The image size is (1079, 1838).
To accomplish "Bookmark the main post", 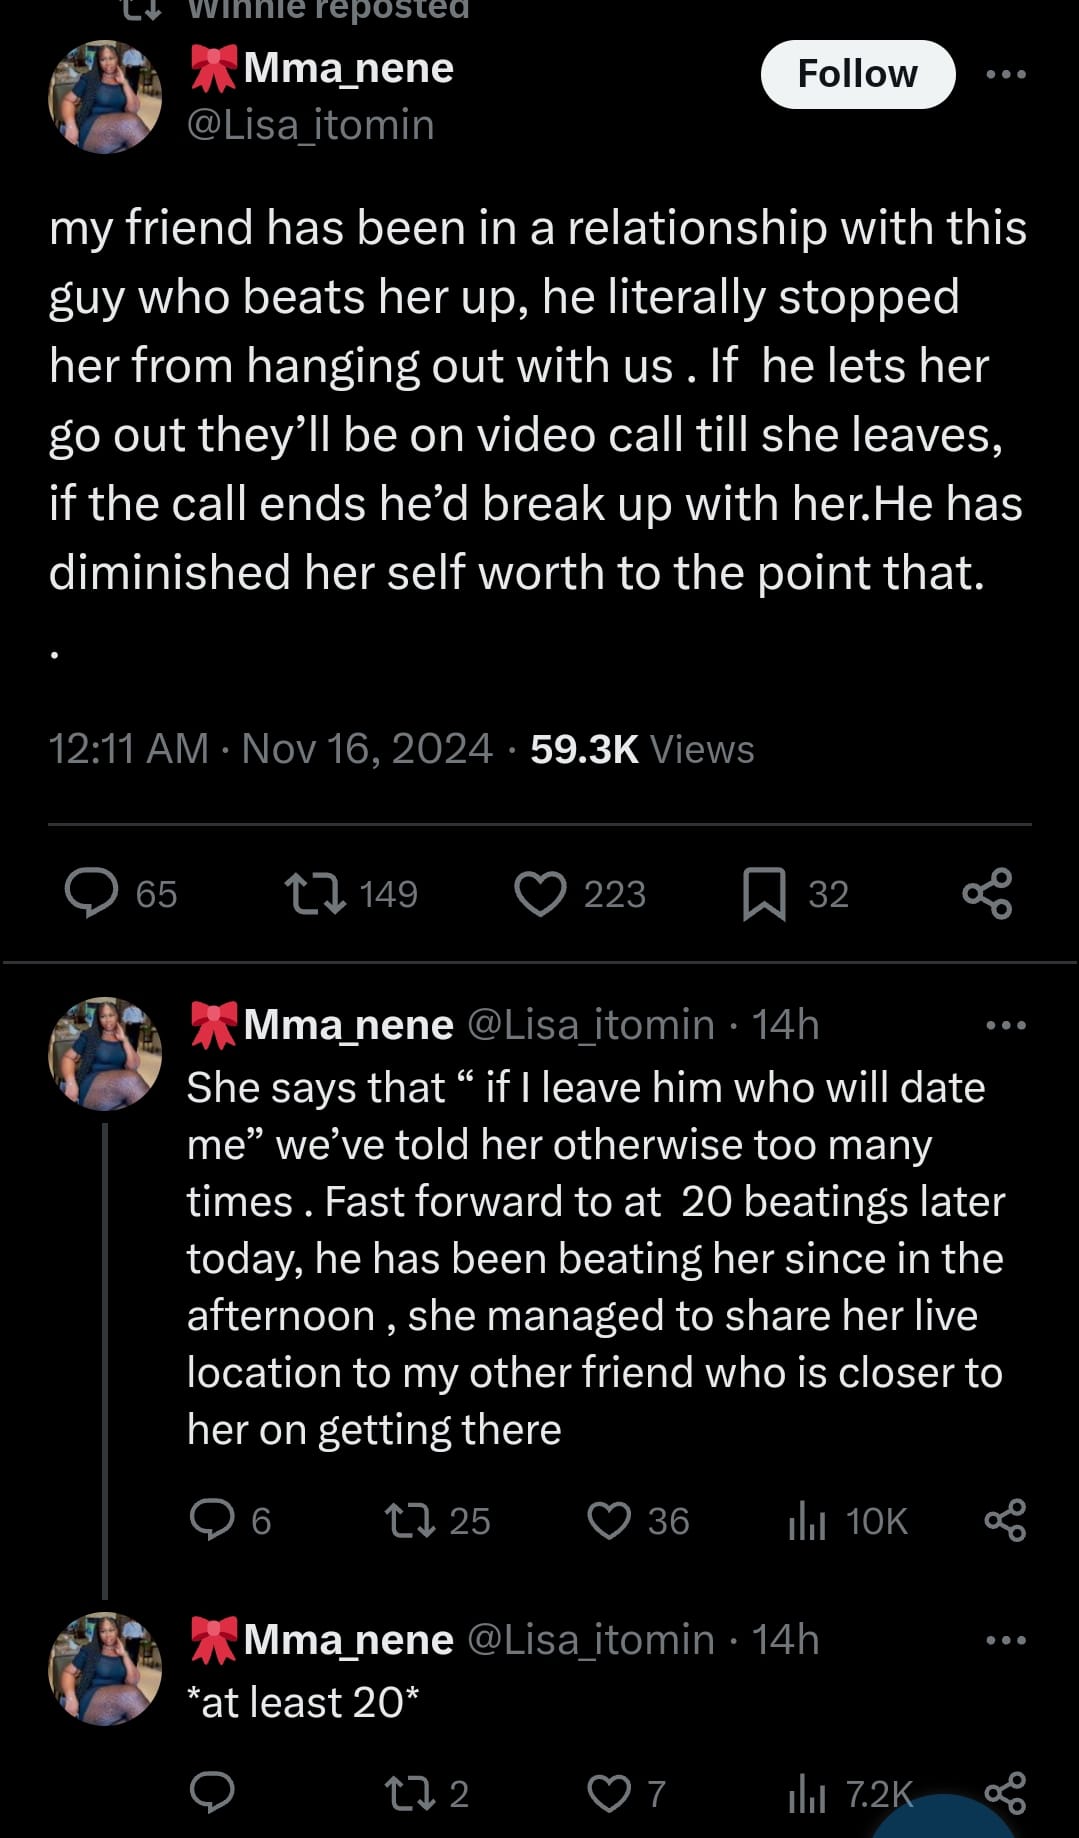I will click(x=764, y=893).
